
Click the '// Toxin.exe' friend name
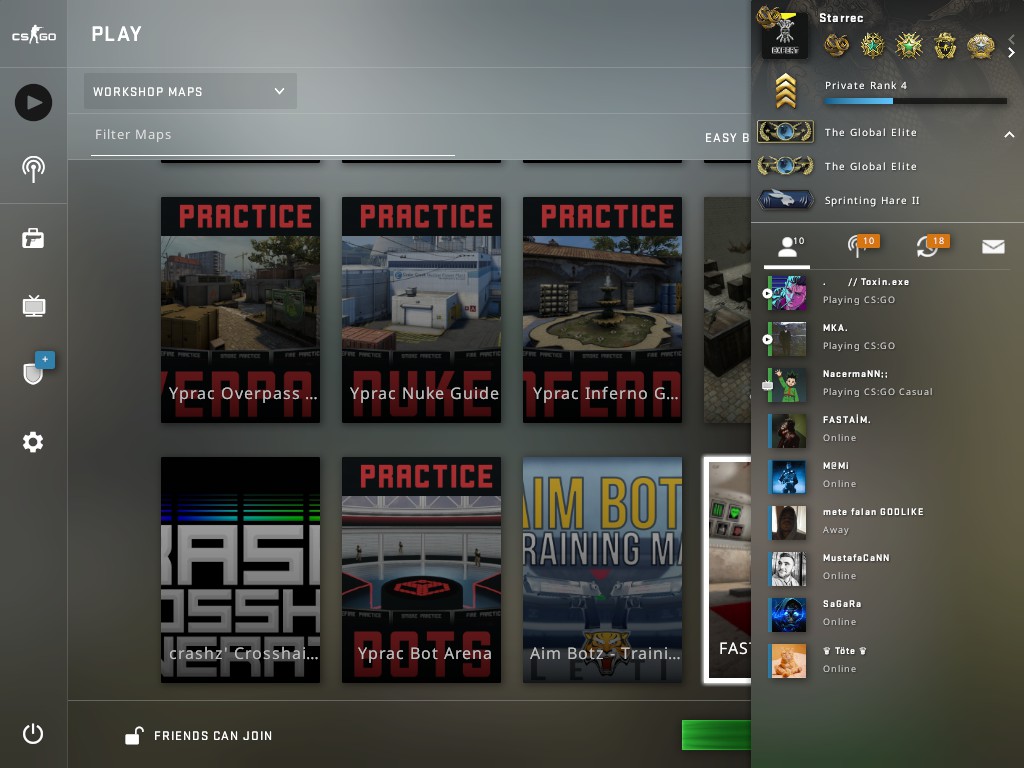[878, 282]
